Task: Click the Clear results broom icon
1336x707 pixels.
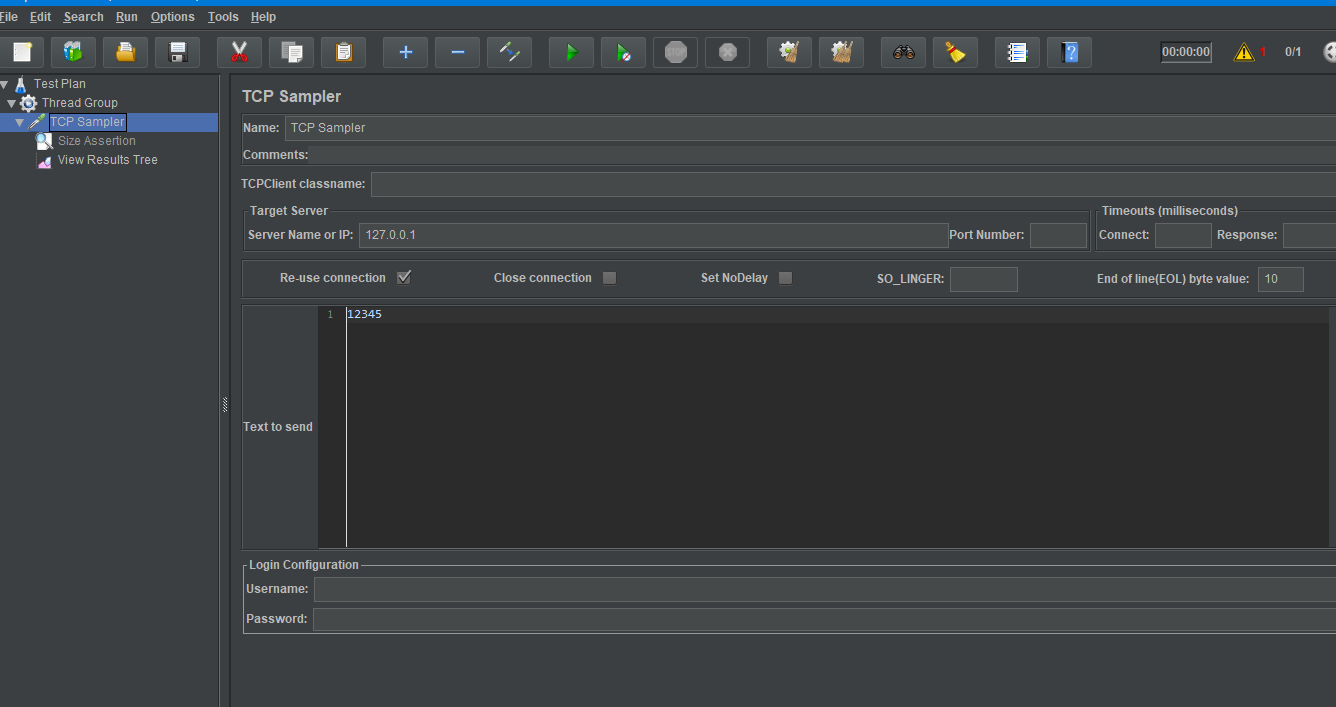Action: click(789, 52)
